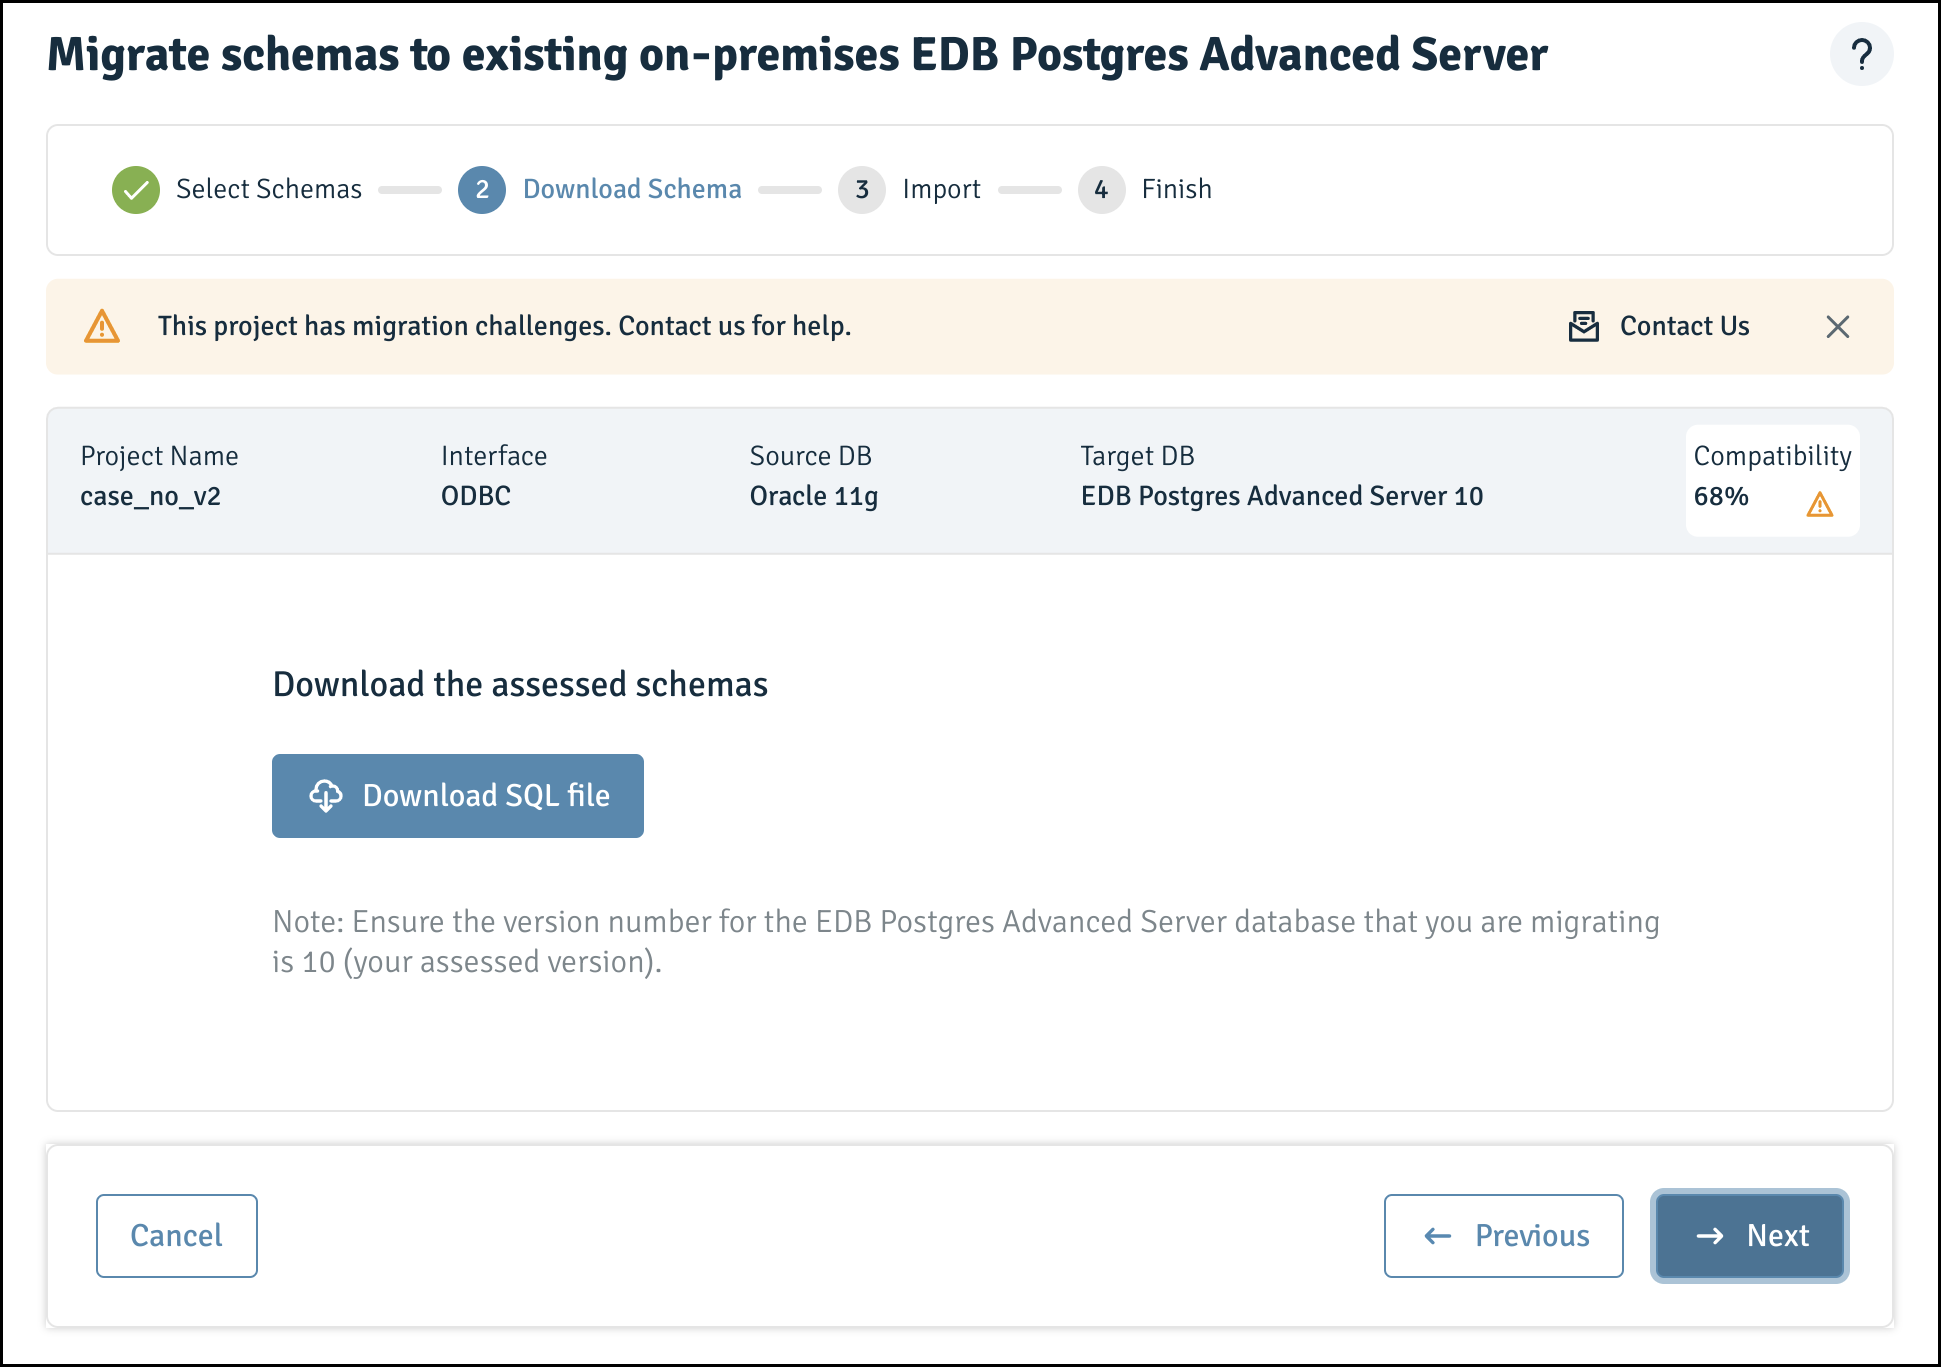Click the green Select Schemas checkmark icon

coord(136,190)
